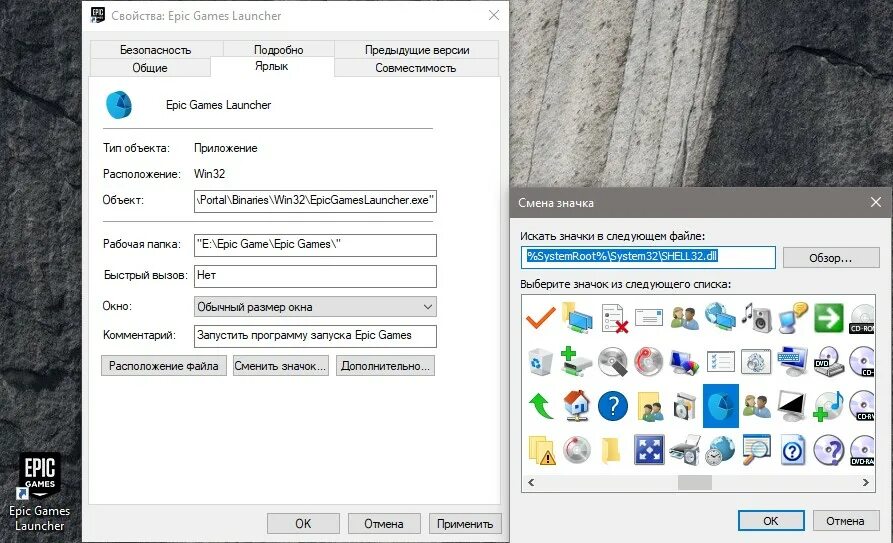Click the Рабочая папка field
Image resolution: width=893 pixels, height=543 pixels.
[315, 245]
